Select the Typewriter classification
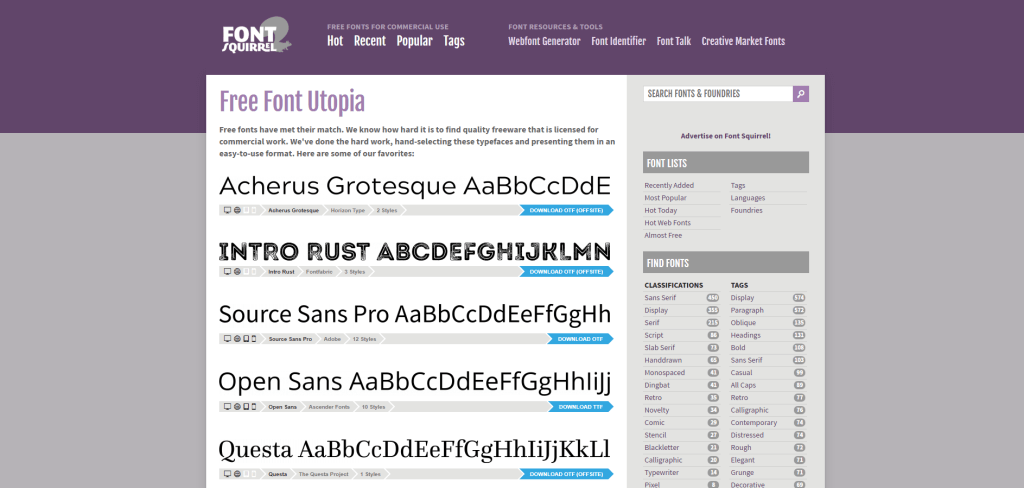This screenshot has width=1024, height=488. coord(662,472)
